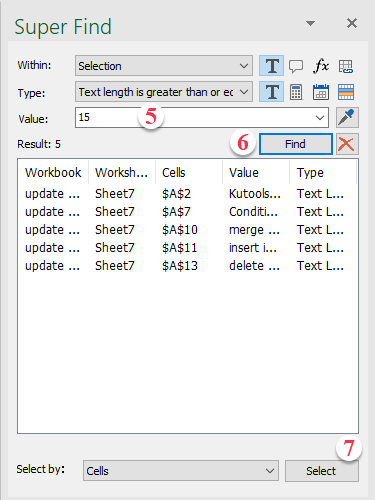The image size is (375, 500).
Task: Clear results with the red X icon
Action: 347,144
